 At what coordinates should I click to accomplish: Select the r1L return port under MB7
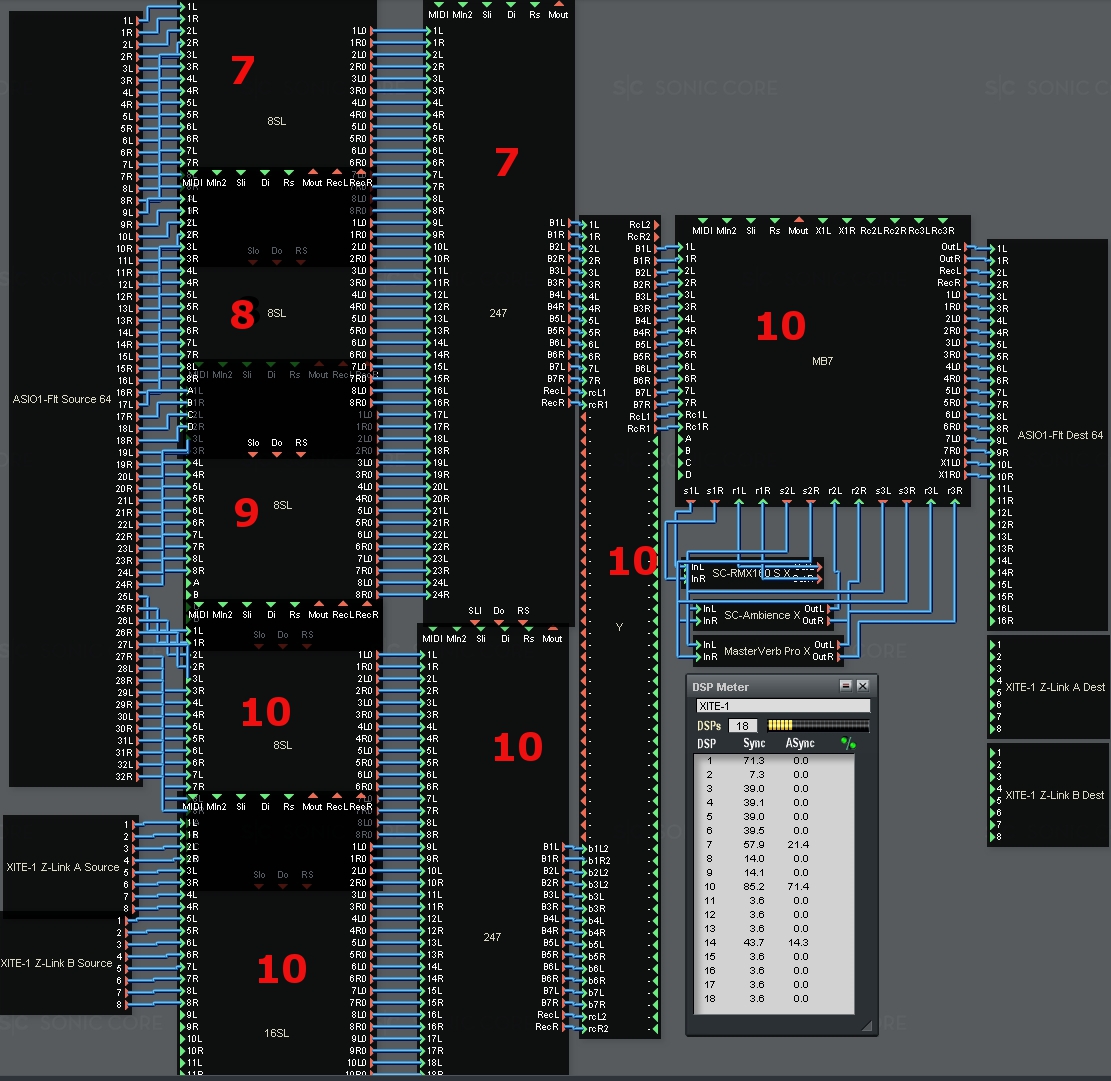click(739, 502)
